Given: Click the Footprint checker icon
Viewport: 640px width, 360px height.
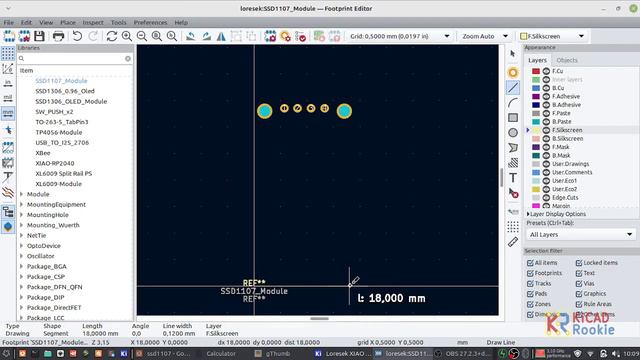Looking at the screenshot, I should coord(300,36).
